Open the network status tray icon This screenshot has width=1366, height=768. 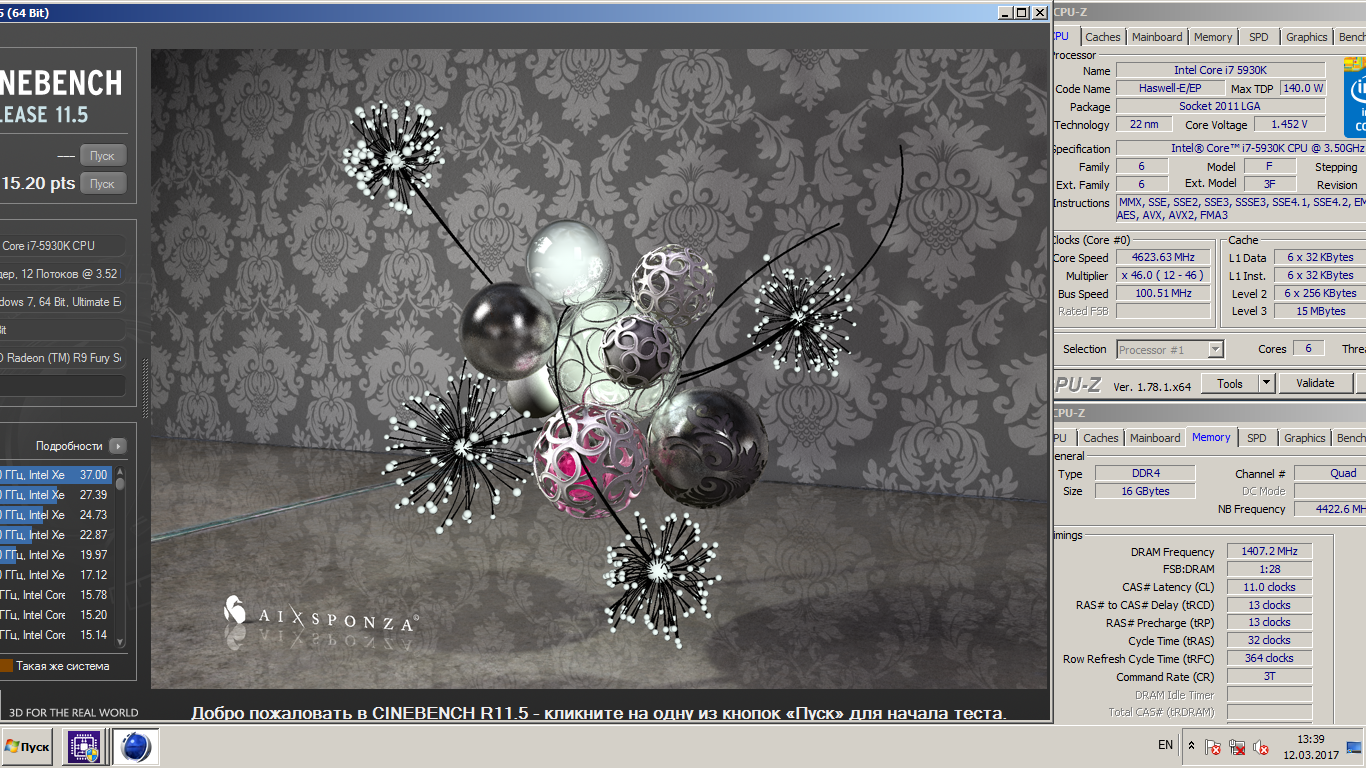coord(1237,747)
